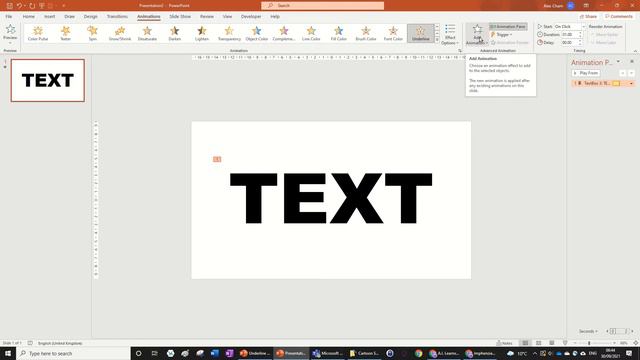Screen dimensions: 640x360
Task: Open the File menu
Action: (x=9, y=16)
